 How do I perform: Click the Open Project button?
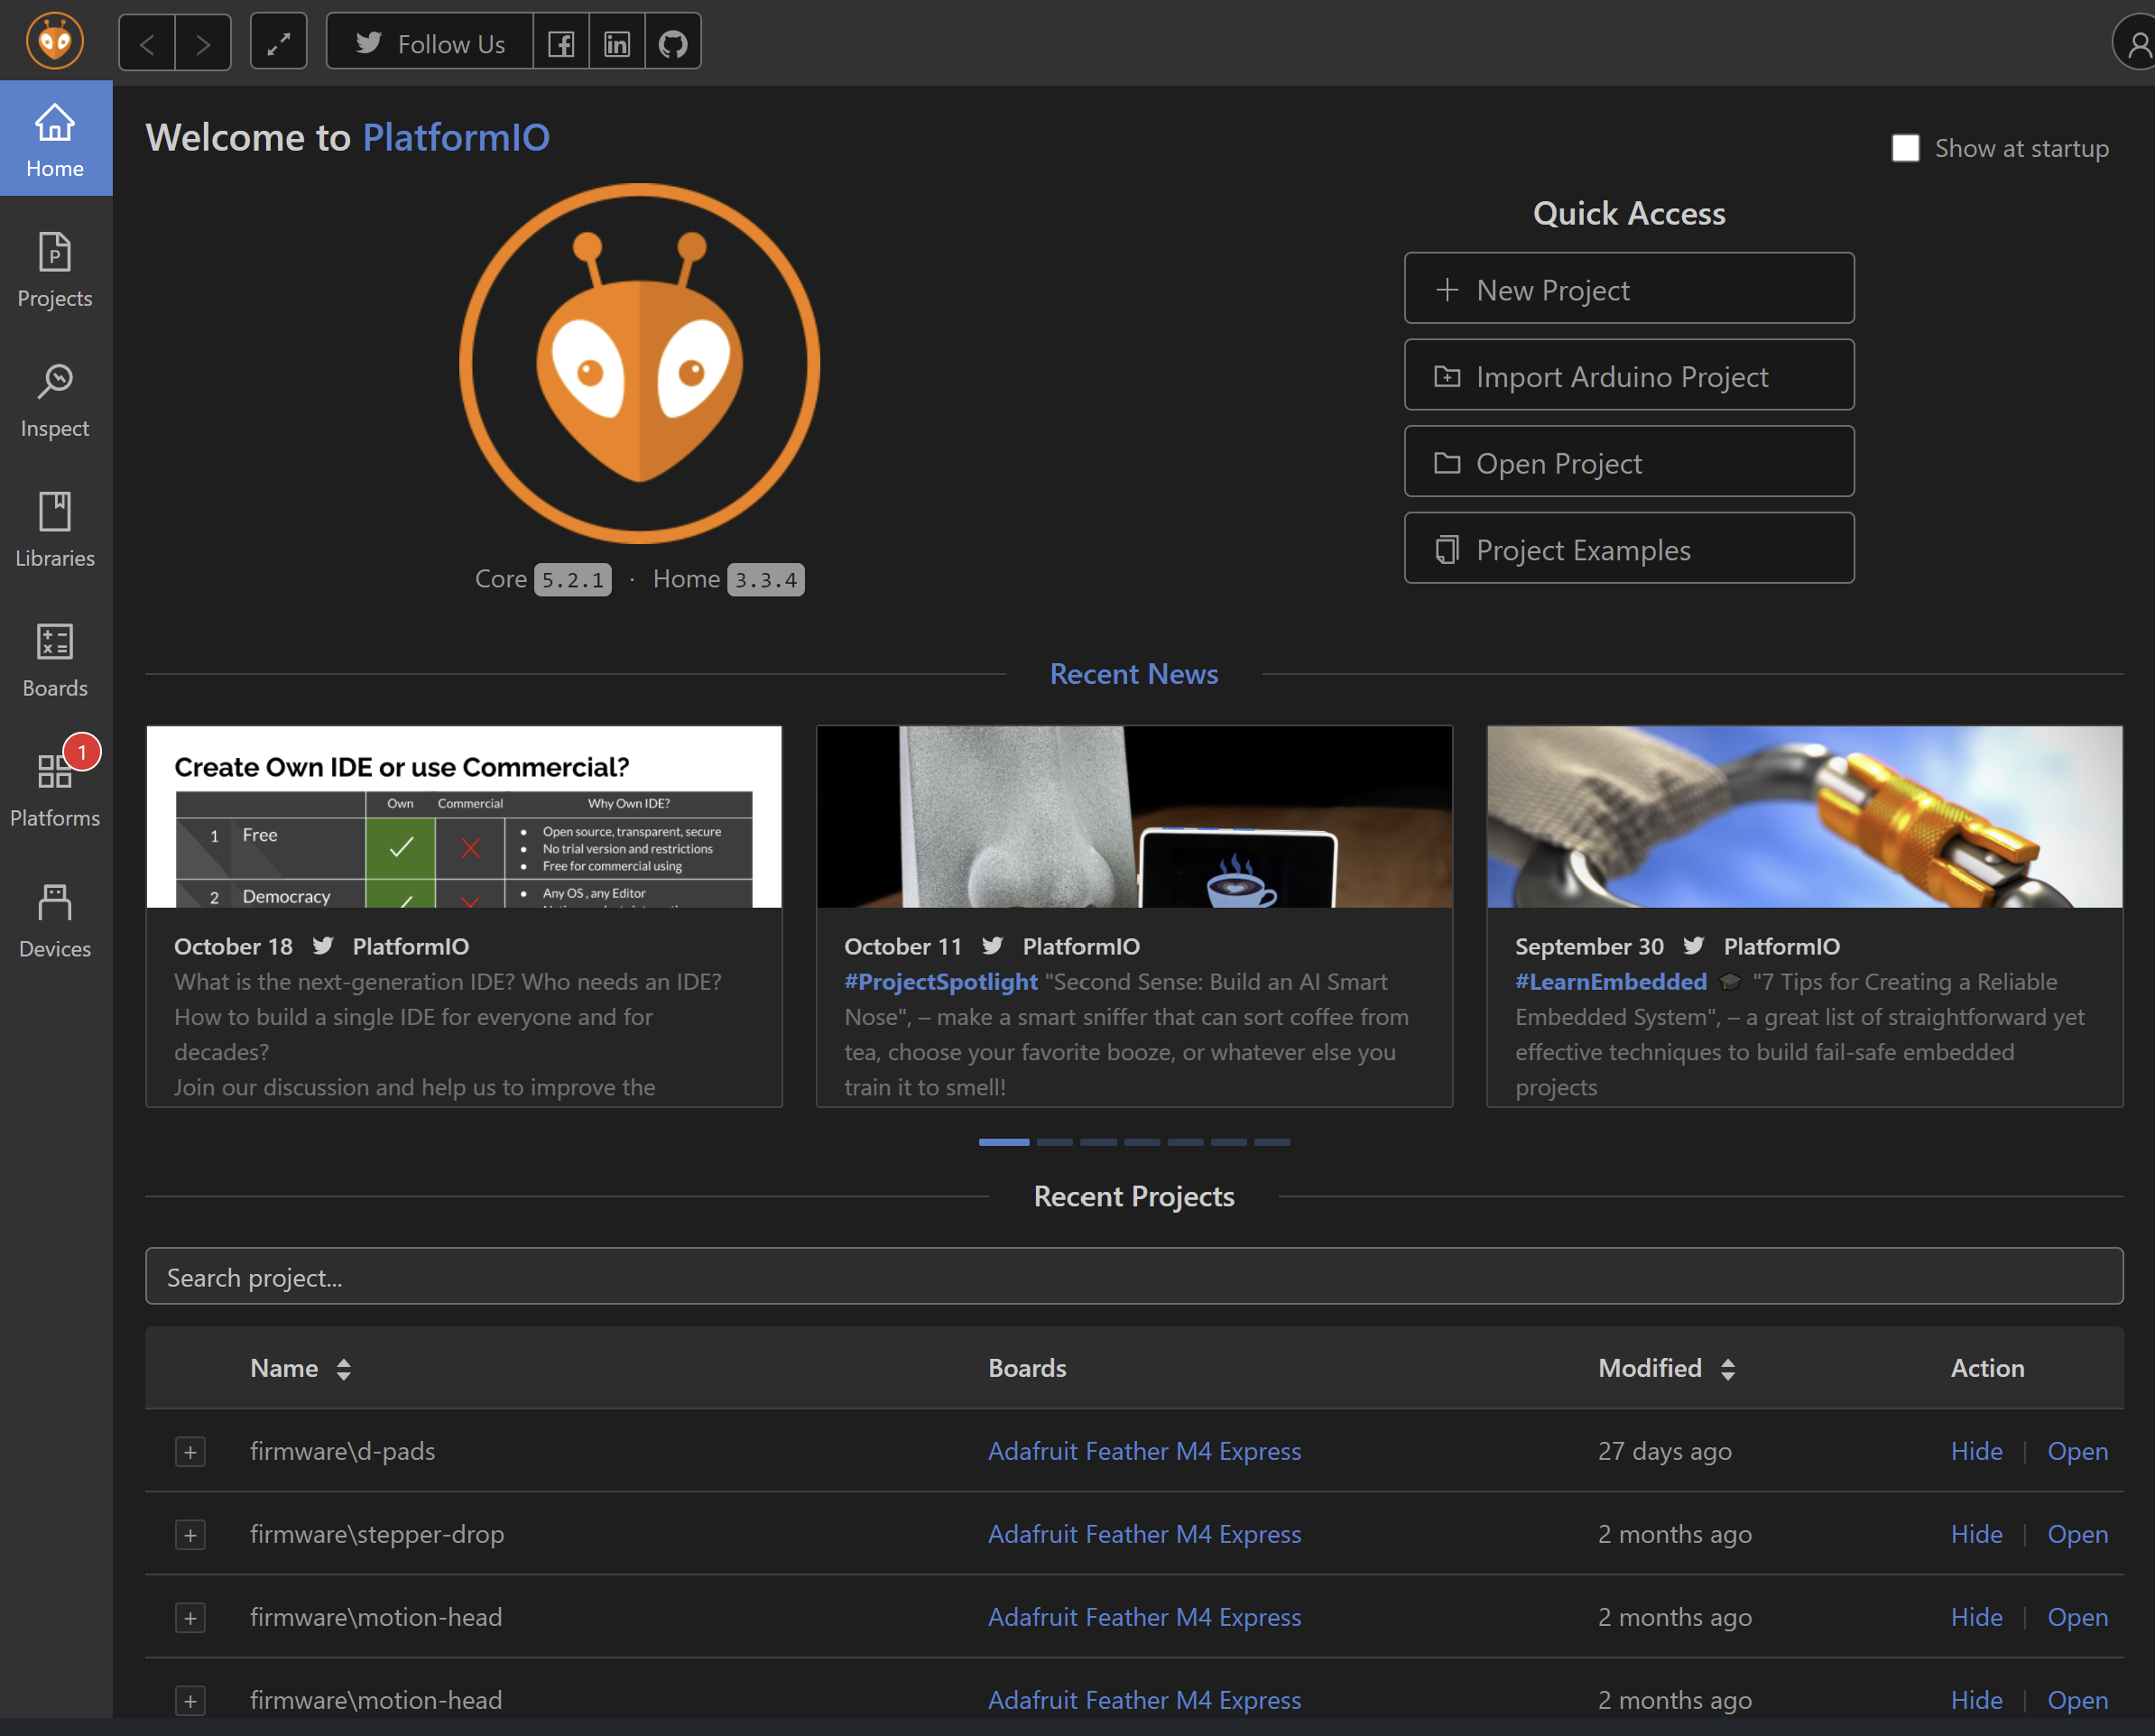1629,462
